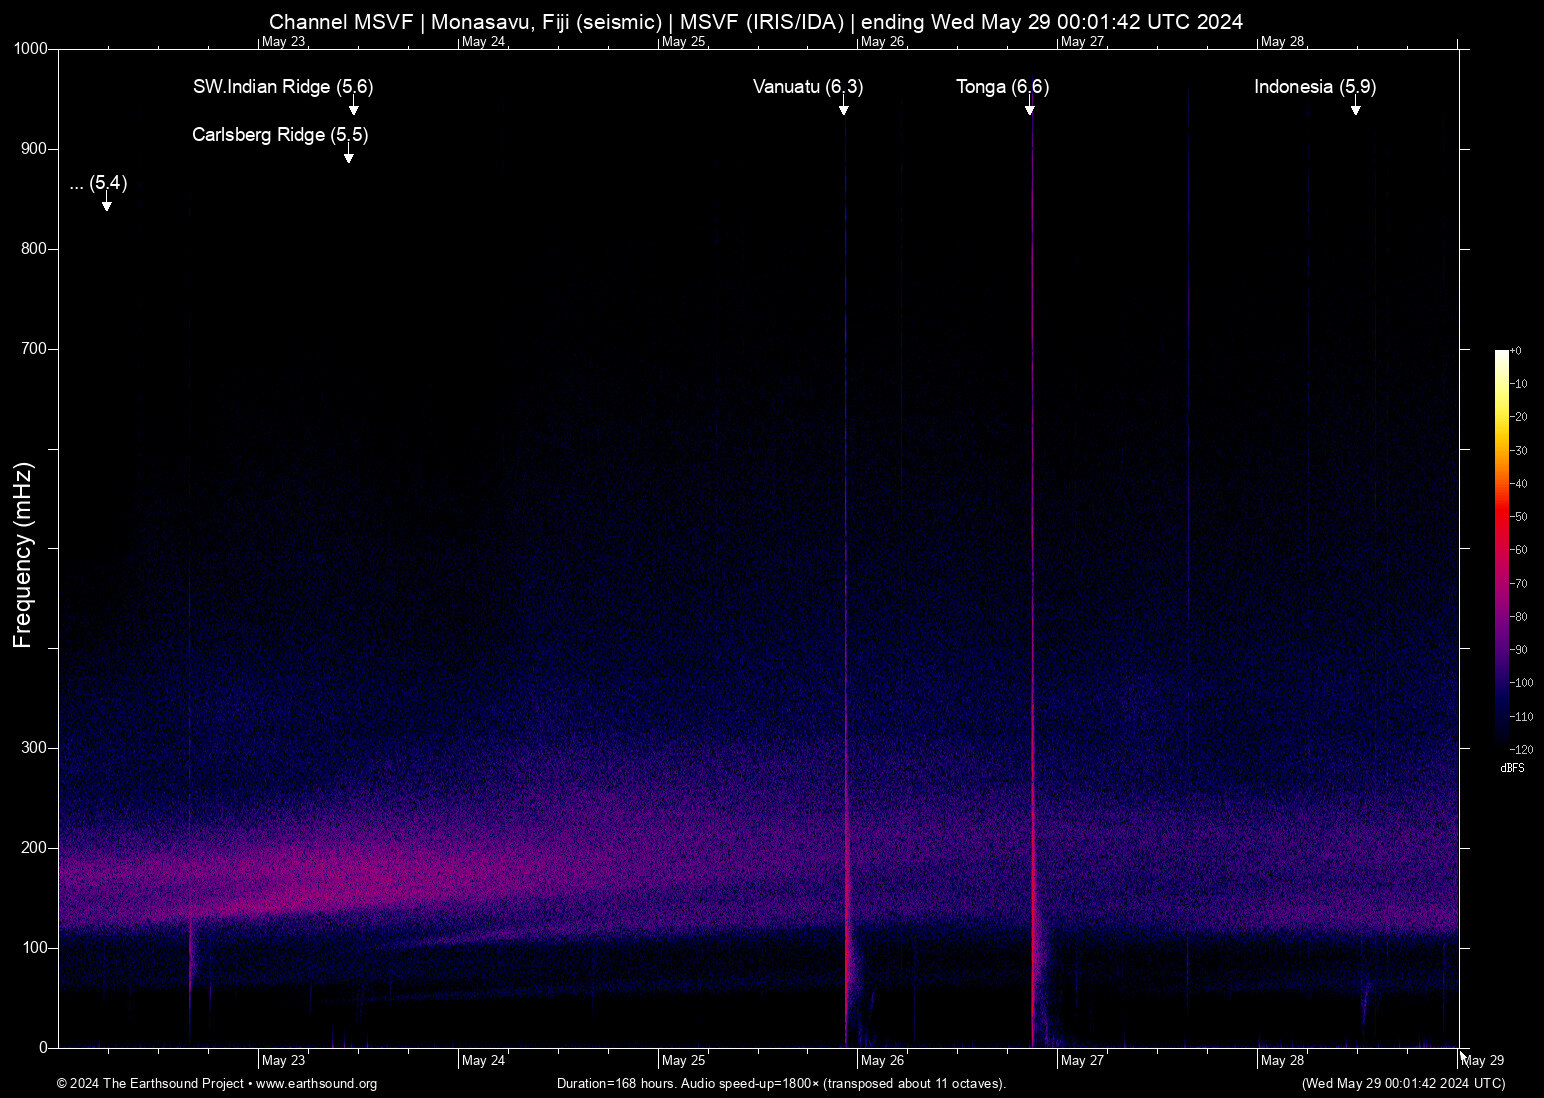Toggle the Indonesia event label text
The width and height of the screenshot is (1544, 1098).
pyautogui.click(x=1314, y=88)
